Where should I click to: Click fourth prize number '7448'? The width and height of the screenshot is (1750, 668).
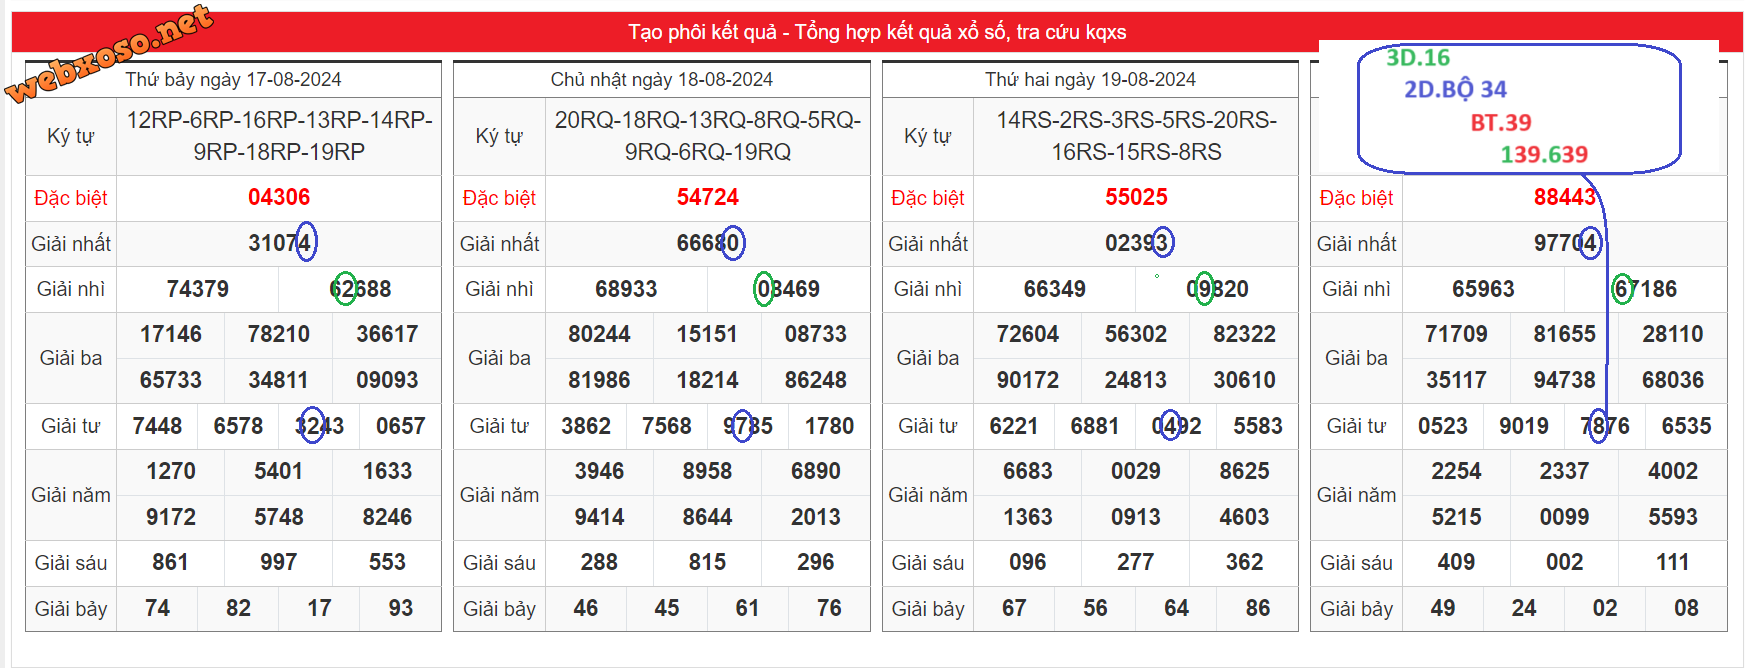pyautogui.click(x=157, y=426)
